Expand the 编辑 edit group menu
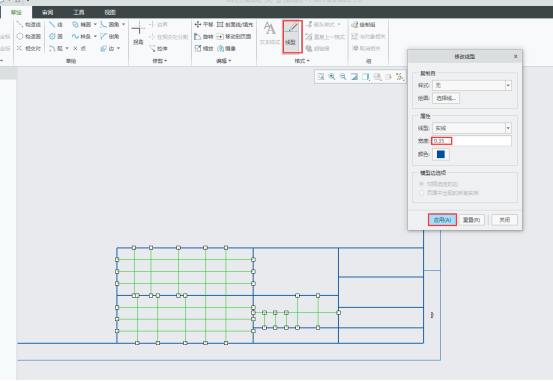The width and height of the screenshot is (553, 381). [224, 61]
